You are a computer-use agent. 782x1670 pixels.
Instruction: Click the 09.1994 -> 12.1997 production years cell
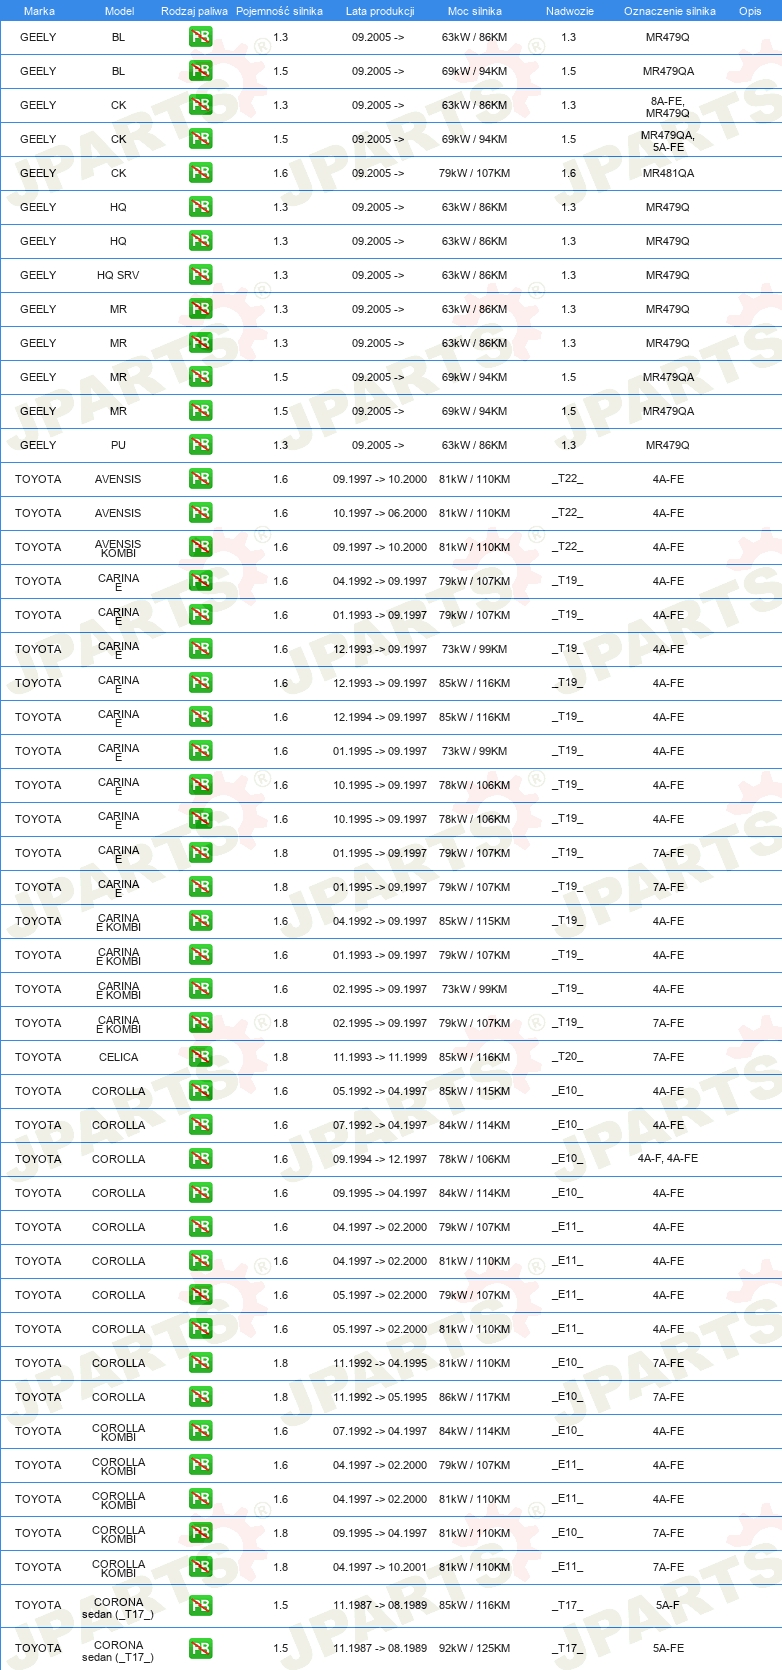point(380,1159)
